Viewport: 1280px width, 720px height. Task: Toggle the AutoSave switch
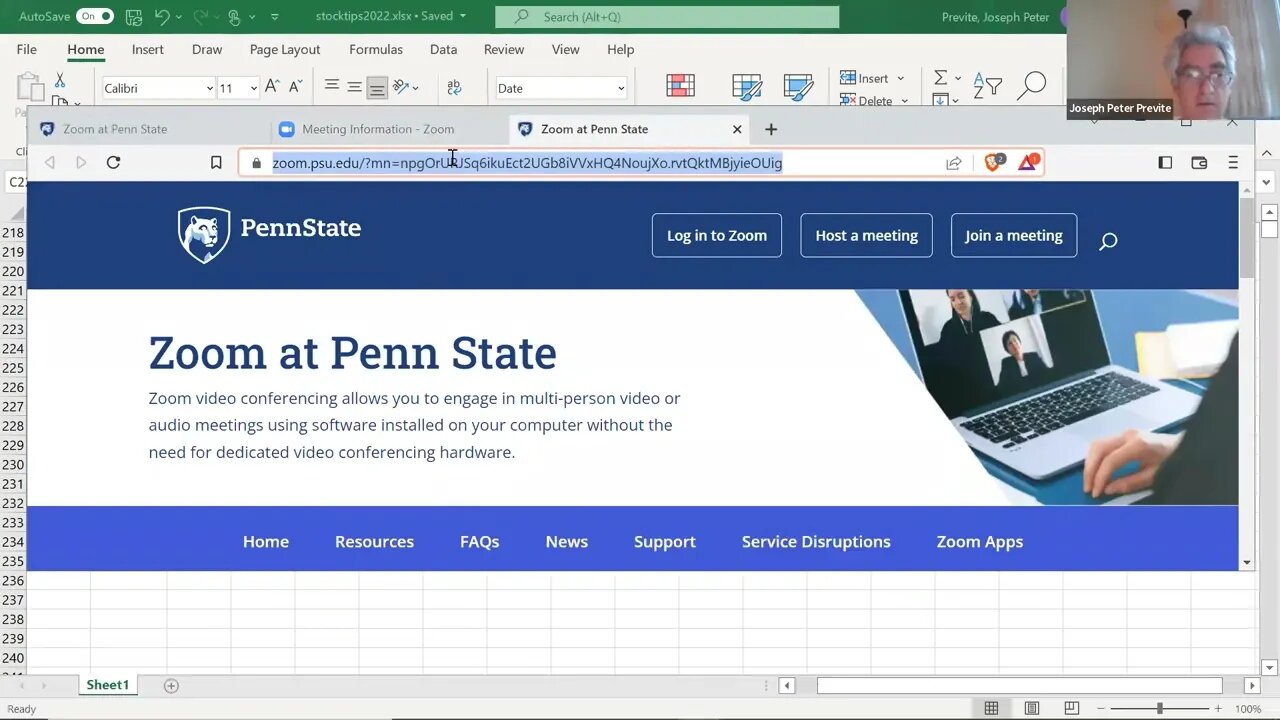click(x=95, y=17)
